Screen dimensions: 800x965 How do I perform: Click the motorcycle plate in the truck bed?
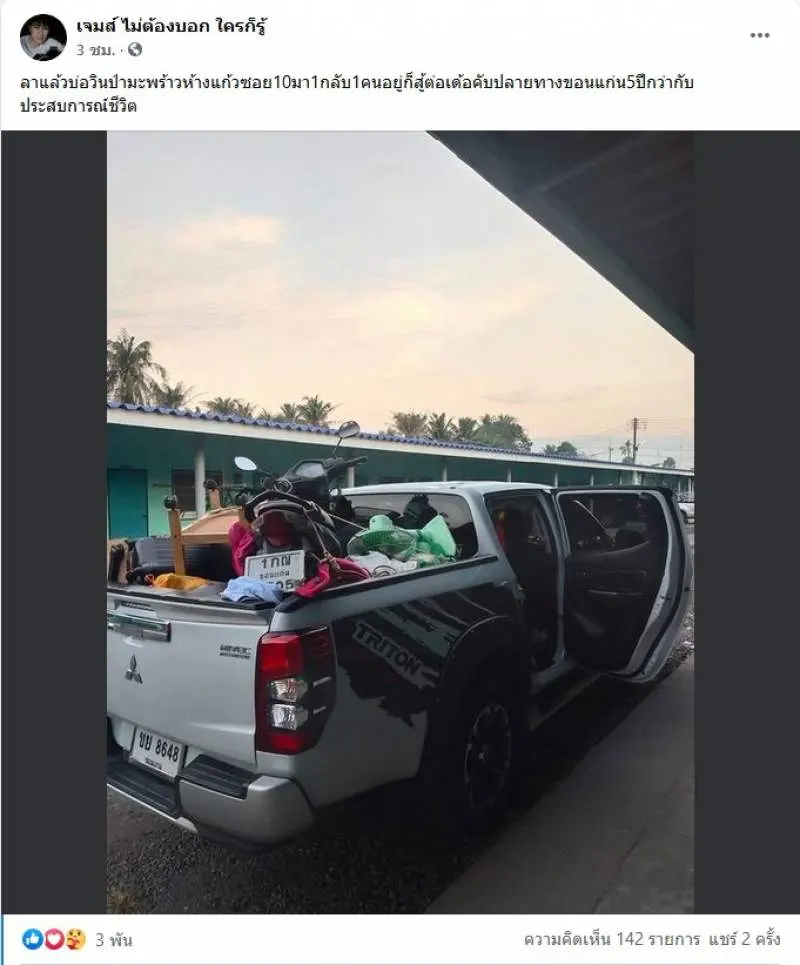[275, 571]
